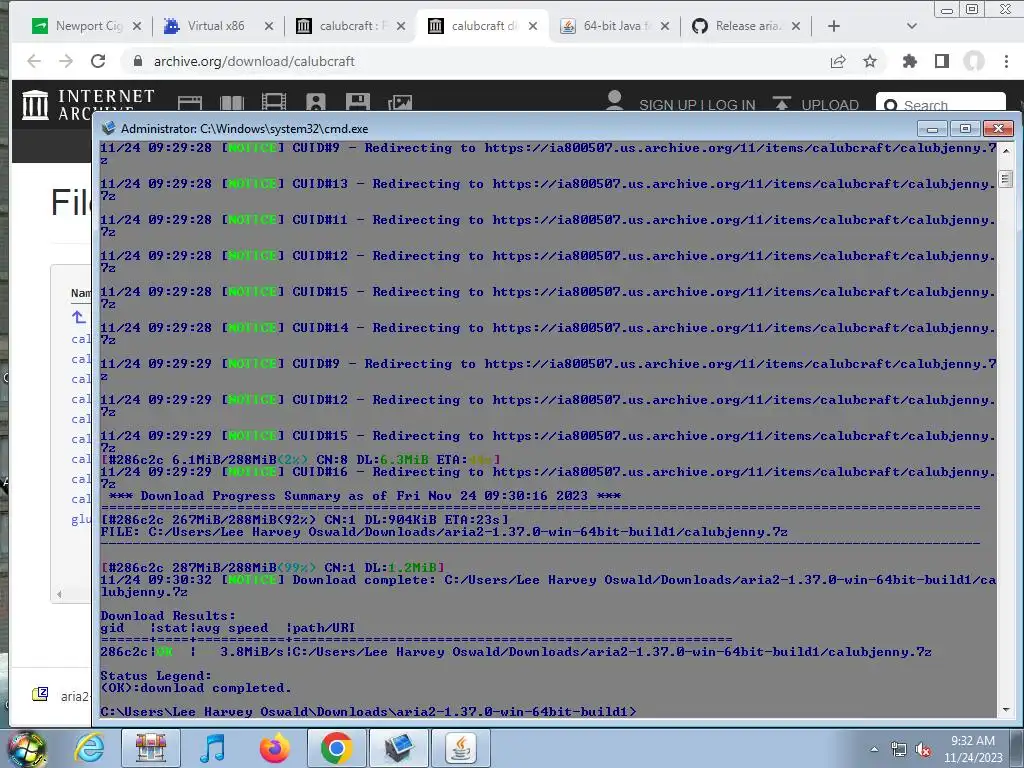The image size is (1024, 768).
Task: Open the media player music note icon
Action: [212, 748]
